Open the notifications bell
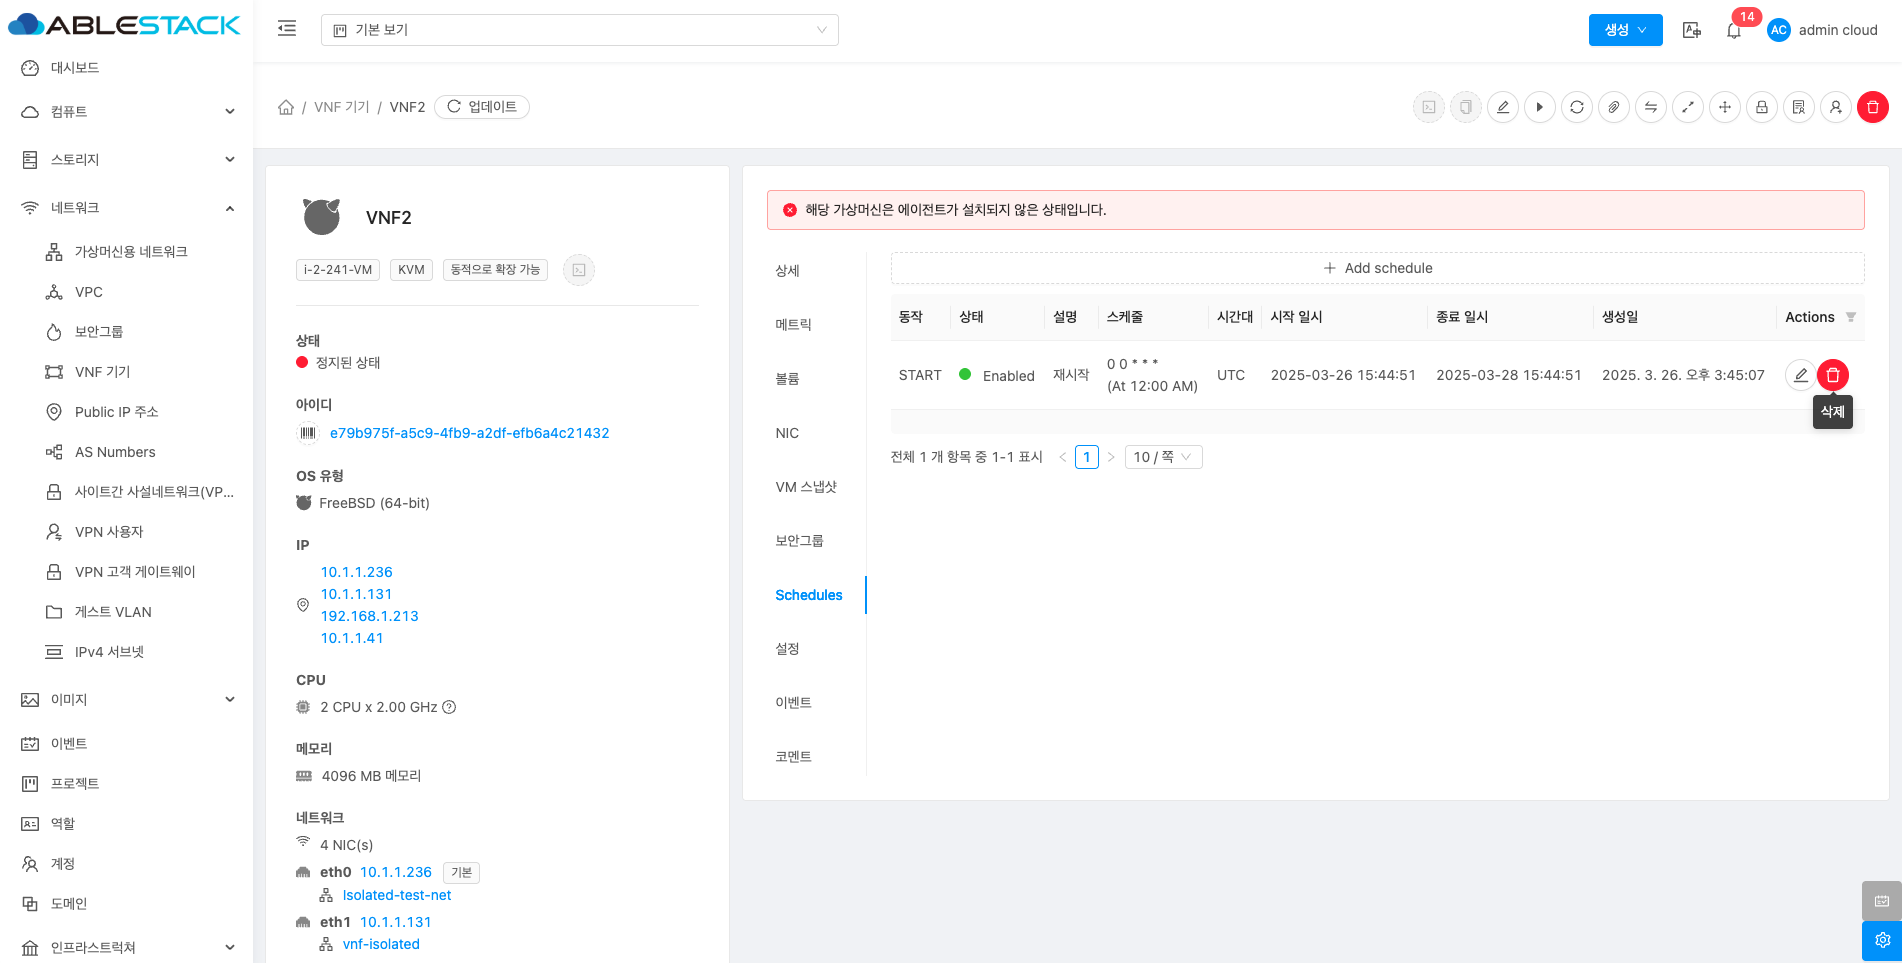The image size is (1902, 963). [1734, 30]
